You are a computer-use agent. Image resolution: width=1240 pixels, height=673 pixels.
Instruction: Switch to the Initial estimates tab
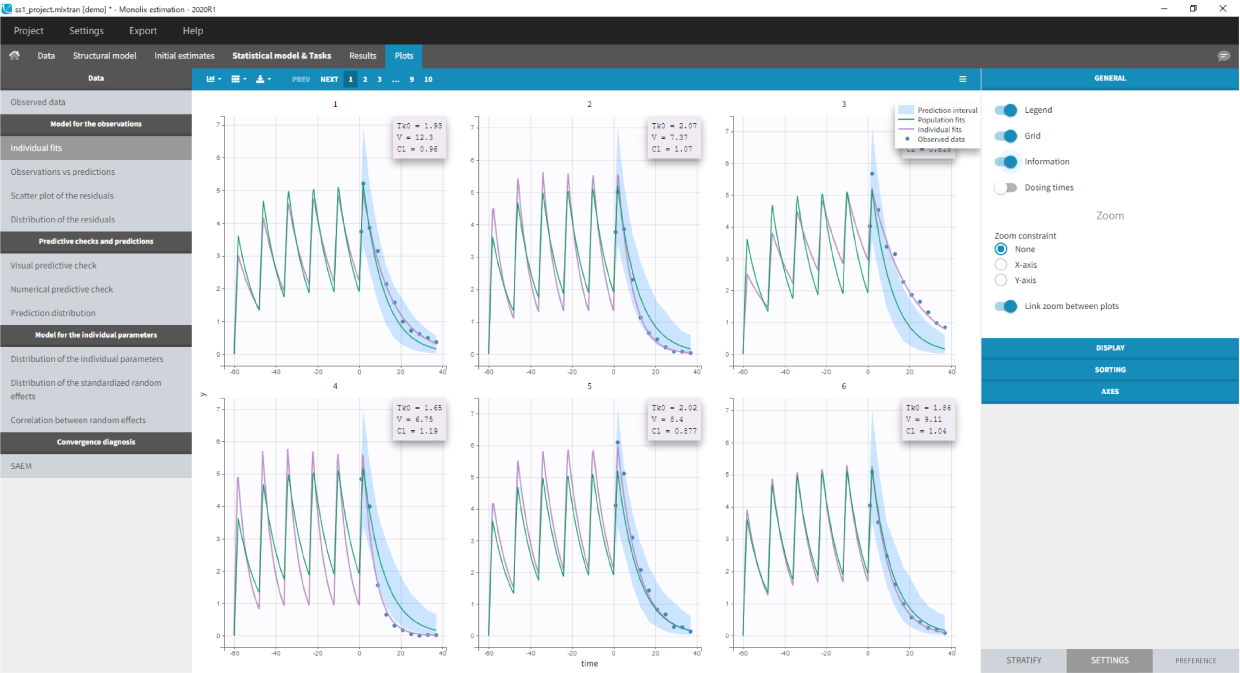184,56
